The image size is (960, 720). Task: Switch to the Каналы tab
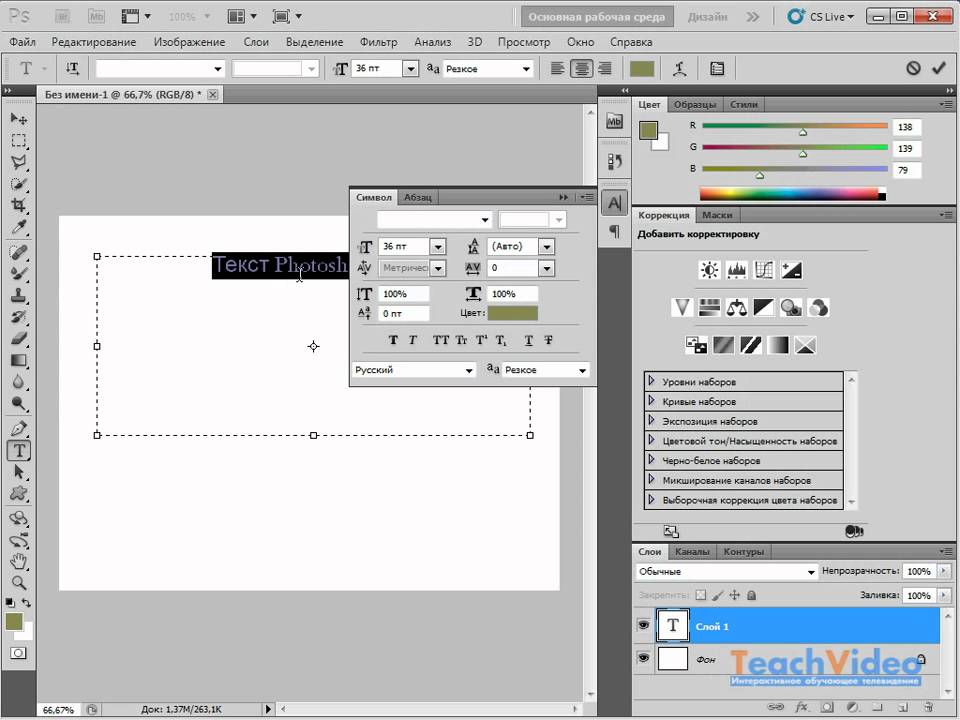691,551
